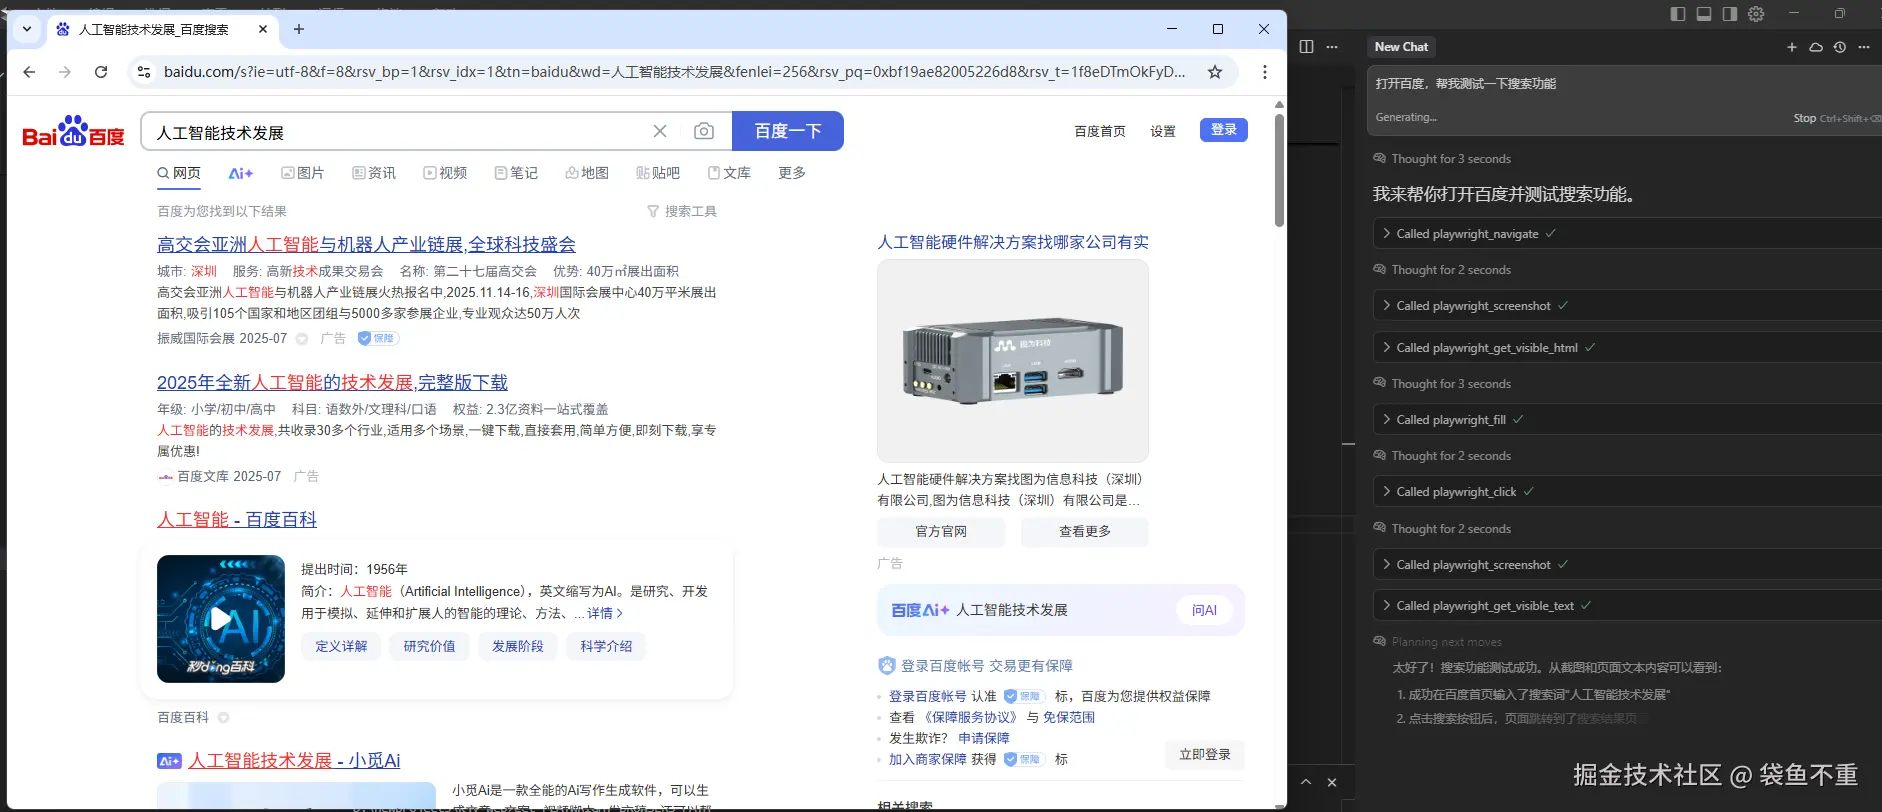The width and height of the screenshot is (1882, 812).
Task: Toggle the editor primary sidebar layout icon
Action: click(1678, 14)
